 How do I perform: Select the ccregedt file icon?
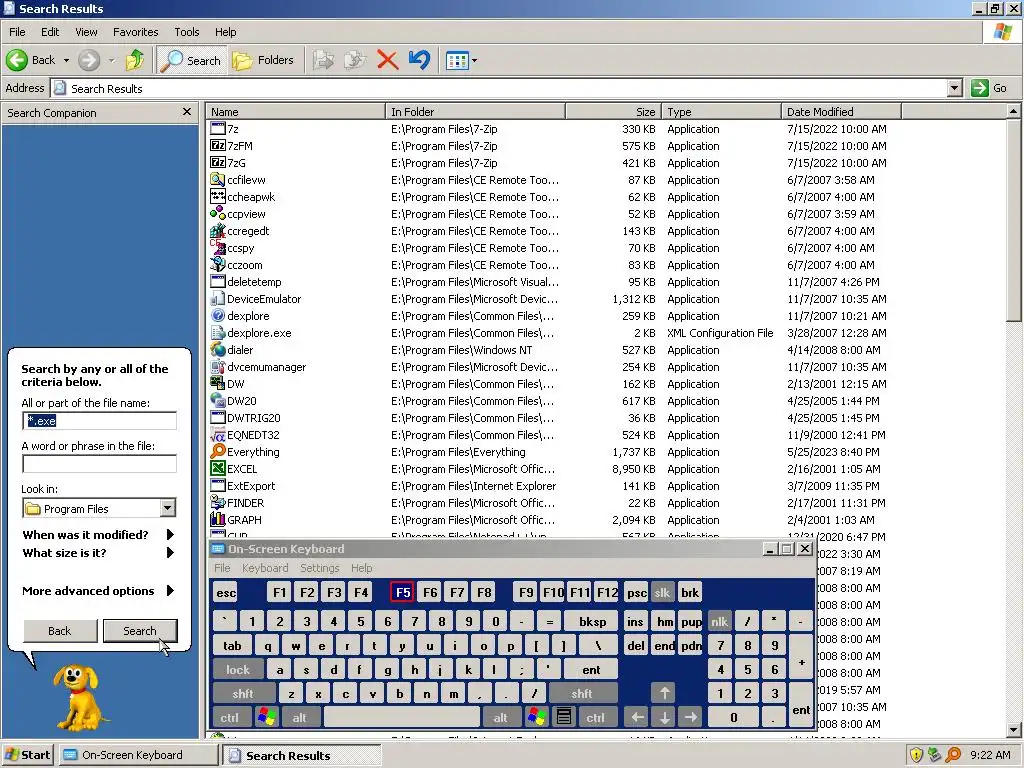click(x=217, y=231)
